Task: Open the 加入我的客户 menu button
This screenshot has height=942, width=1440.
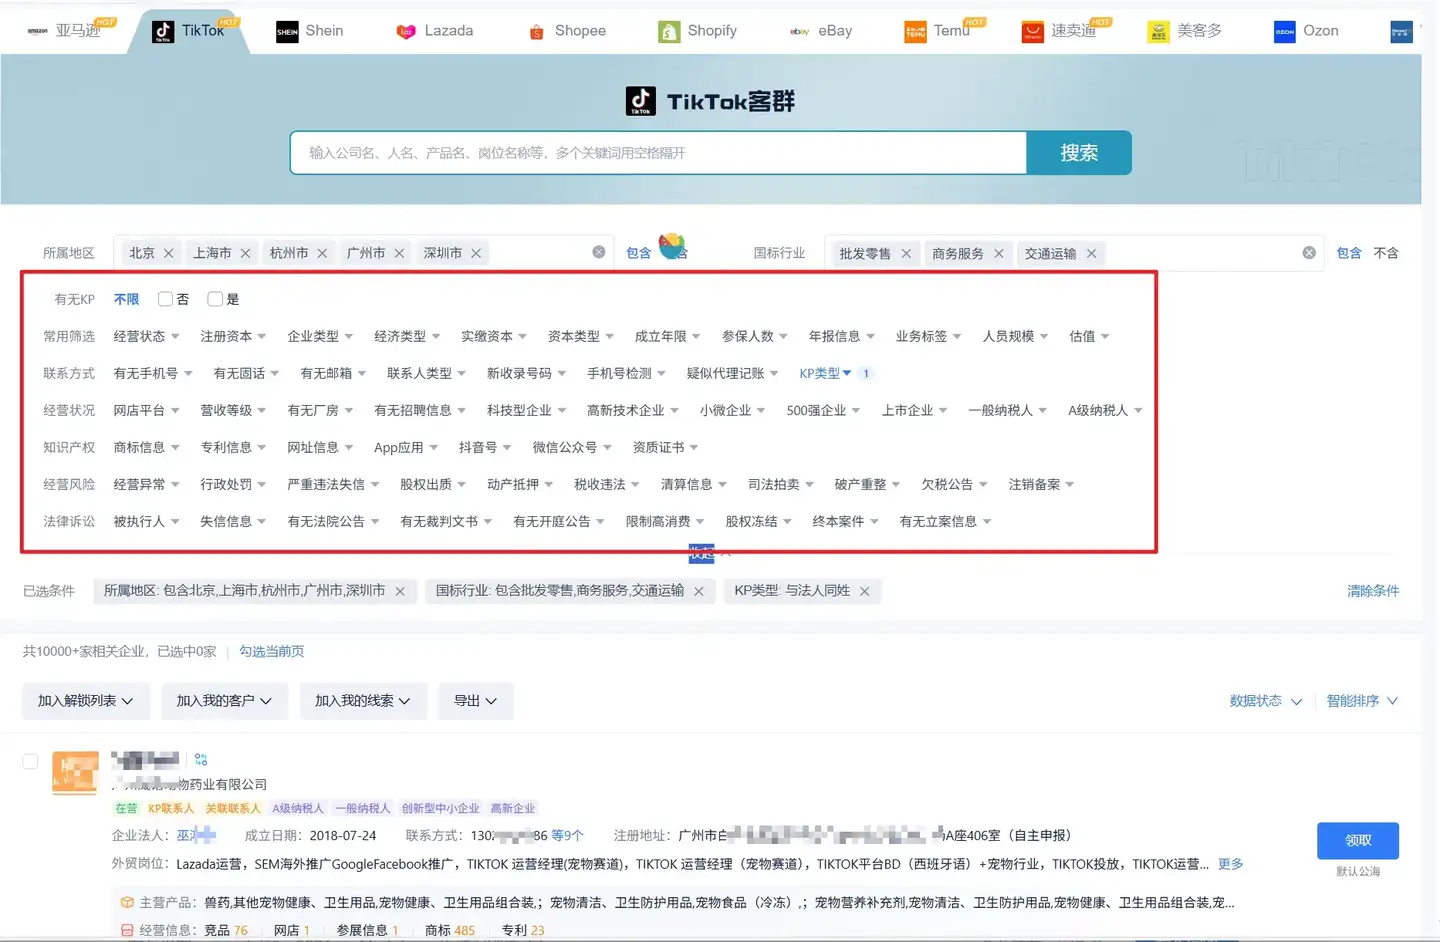Action: [224, 701]
